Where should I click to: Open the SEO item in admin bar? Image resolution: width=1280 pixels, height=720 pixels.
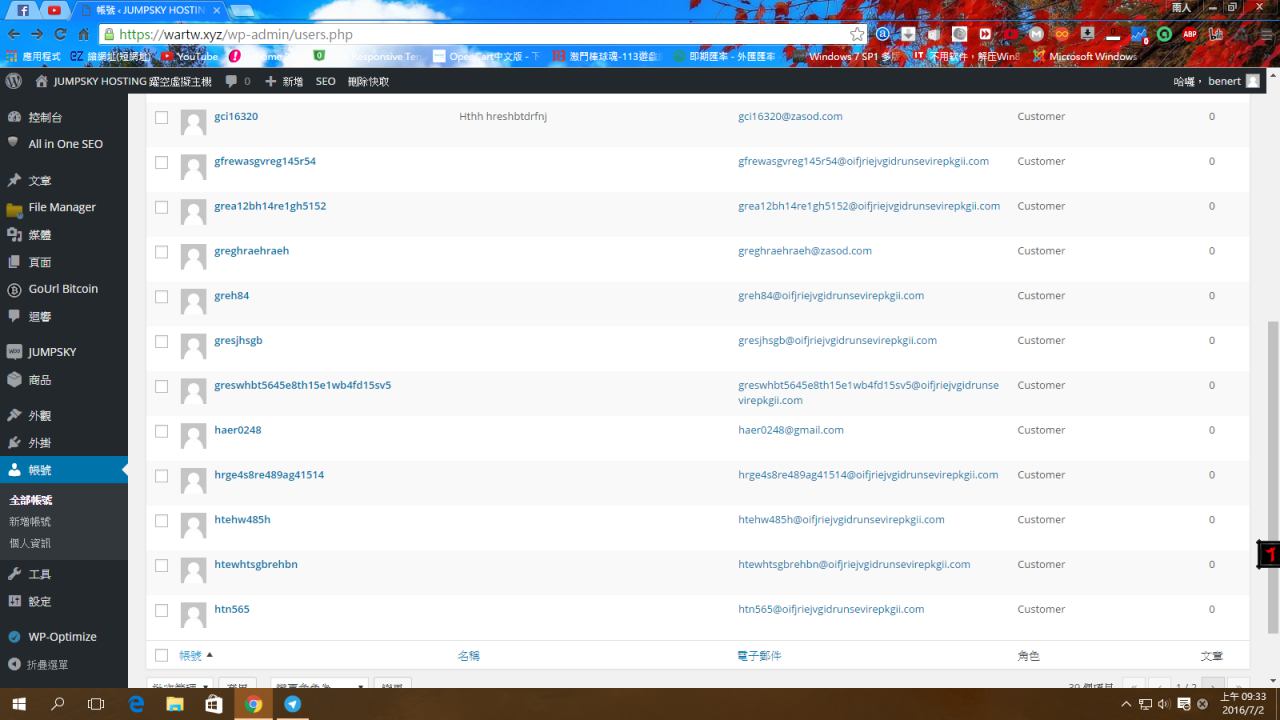click(x=325, y=81)
